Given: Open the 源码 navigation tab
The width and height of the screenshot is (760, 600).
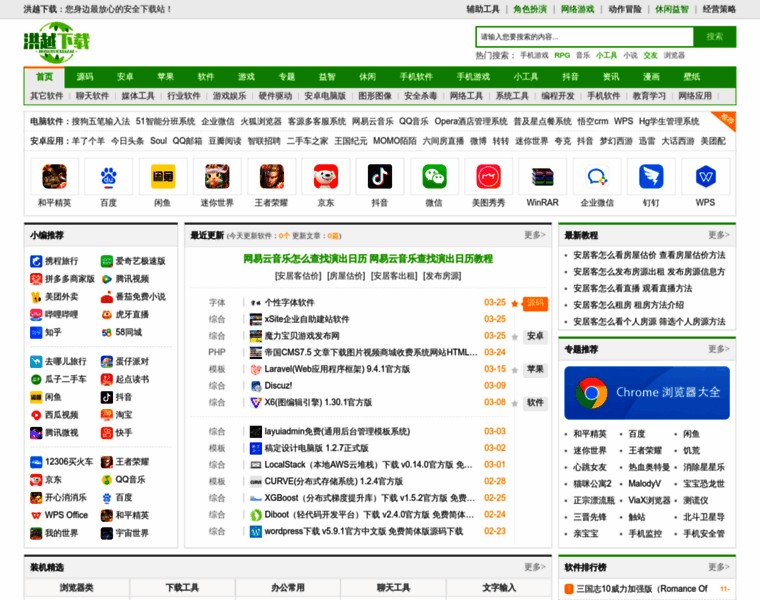Looking at the screenshot, I should 85,77.
